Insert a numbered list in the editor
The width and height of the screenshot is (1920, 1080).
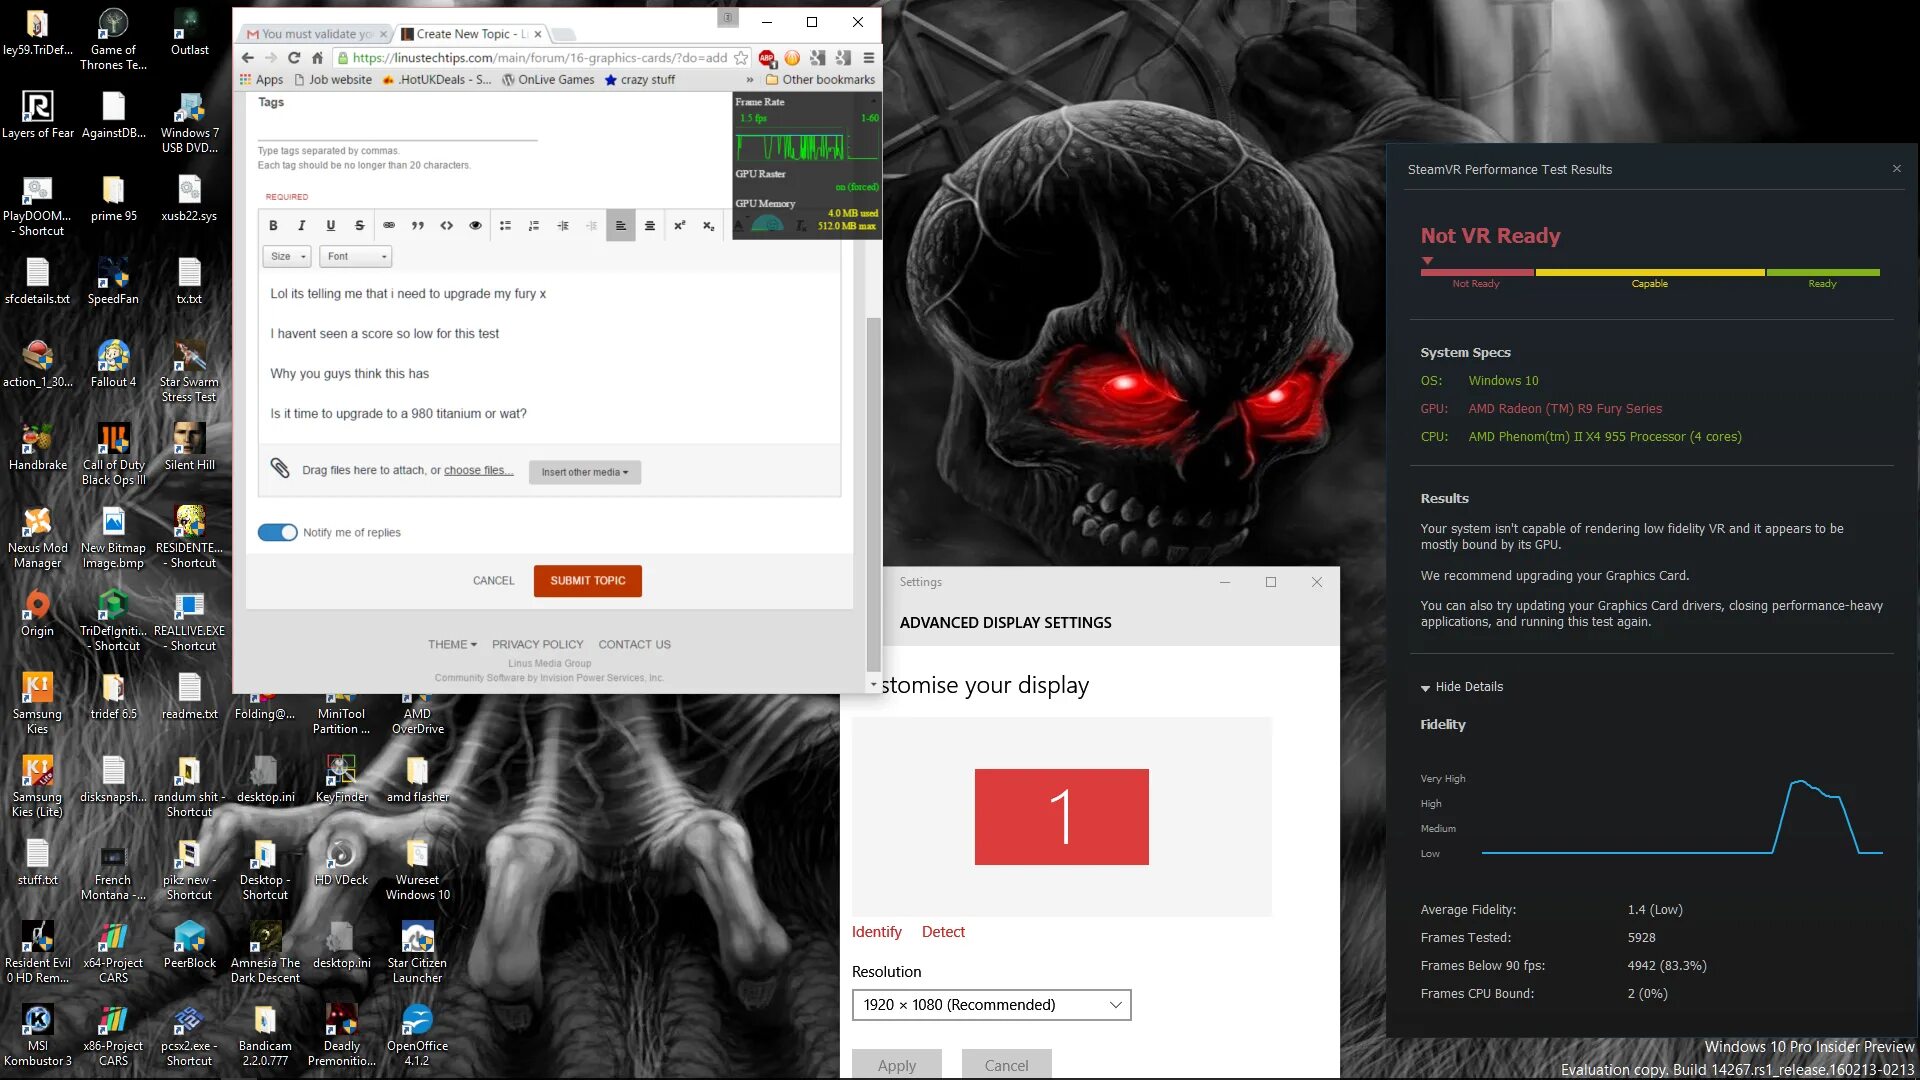click(534, 226)
